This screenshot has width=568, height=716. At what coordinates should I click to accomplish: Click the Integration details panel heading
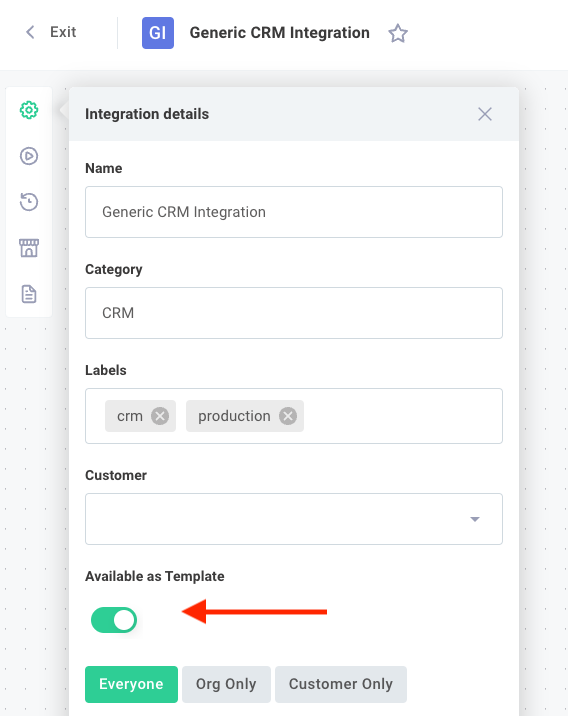pyautogui.click(x=147, y=114)
